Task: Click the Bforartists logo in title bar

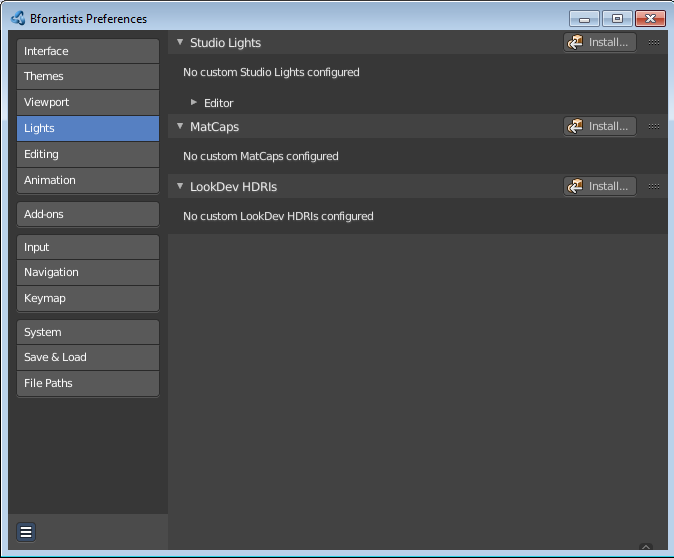Action: click(x=18, y=18)
